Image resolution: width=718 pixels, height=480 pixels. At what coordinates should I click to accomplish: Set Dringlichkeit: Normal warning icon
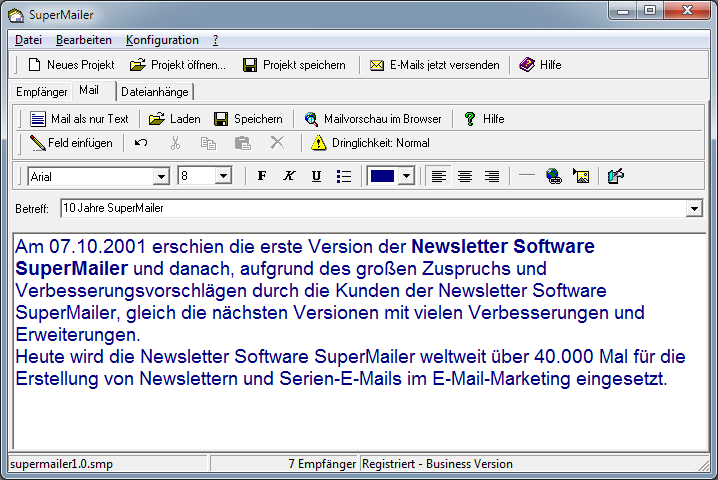click(x=318, y=143)
